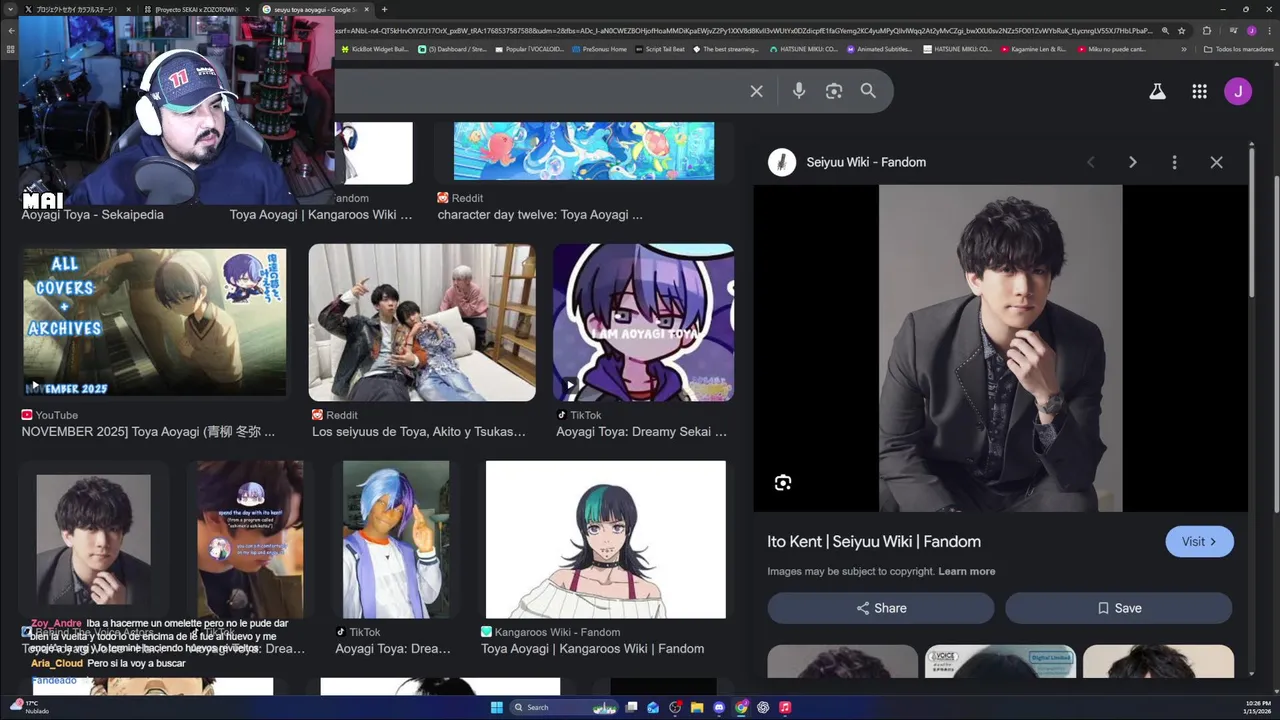Click the large Ito Kent preview photo
1280x720 pixels.
pyautogui.click(x=1000, y=348)
